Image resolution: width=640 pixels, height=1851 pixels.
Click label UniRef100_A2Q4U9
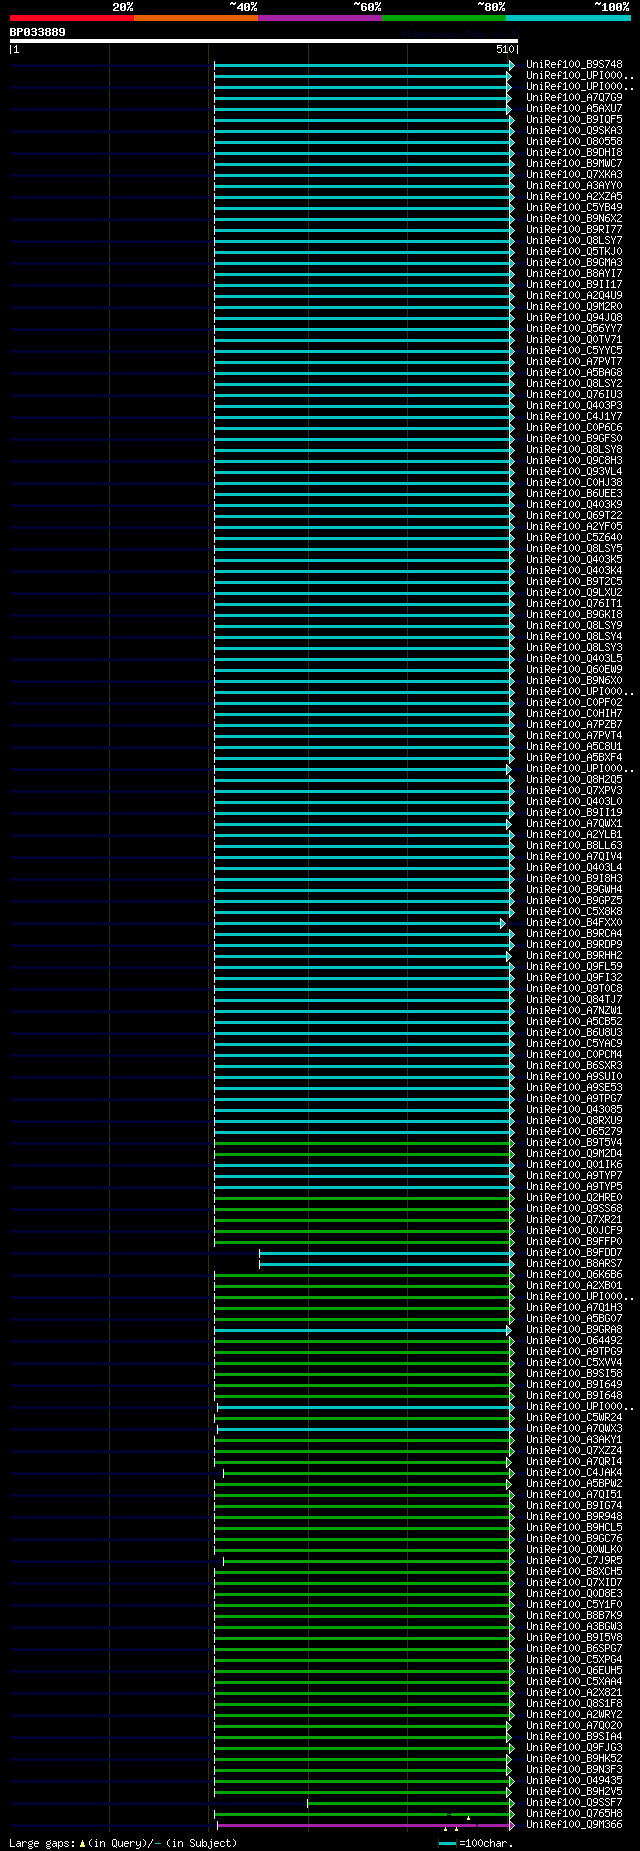tap(574, 296)
